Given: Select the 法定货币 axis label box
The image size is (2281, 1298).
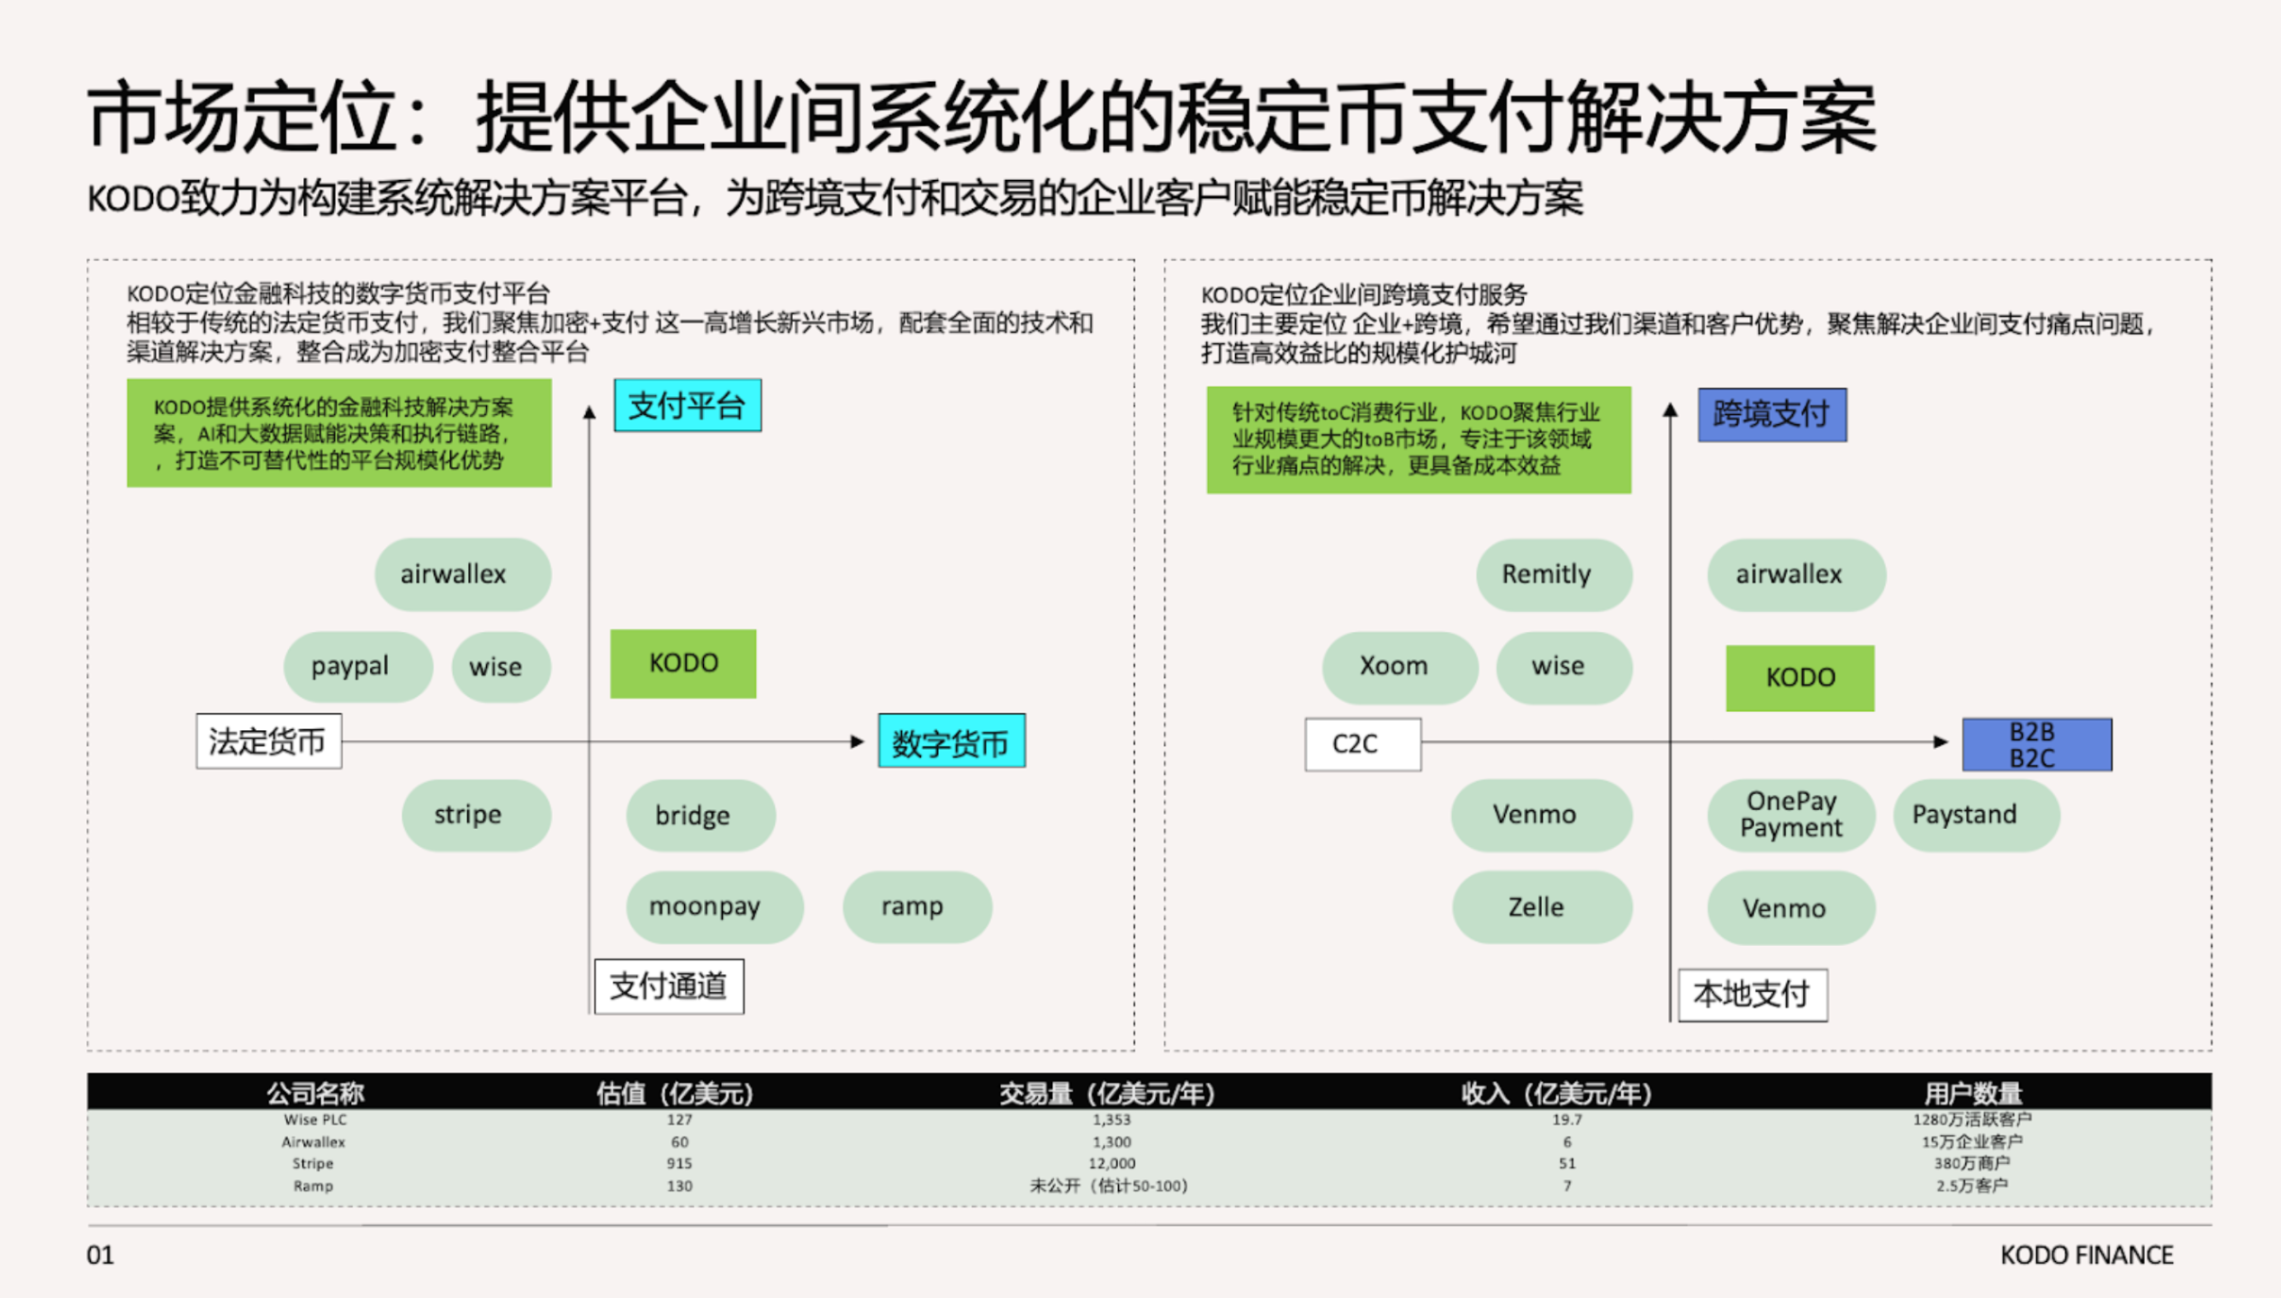Looking at the screenshot, I should (268, 742).
